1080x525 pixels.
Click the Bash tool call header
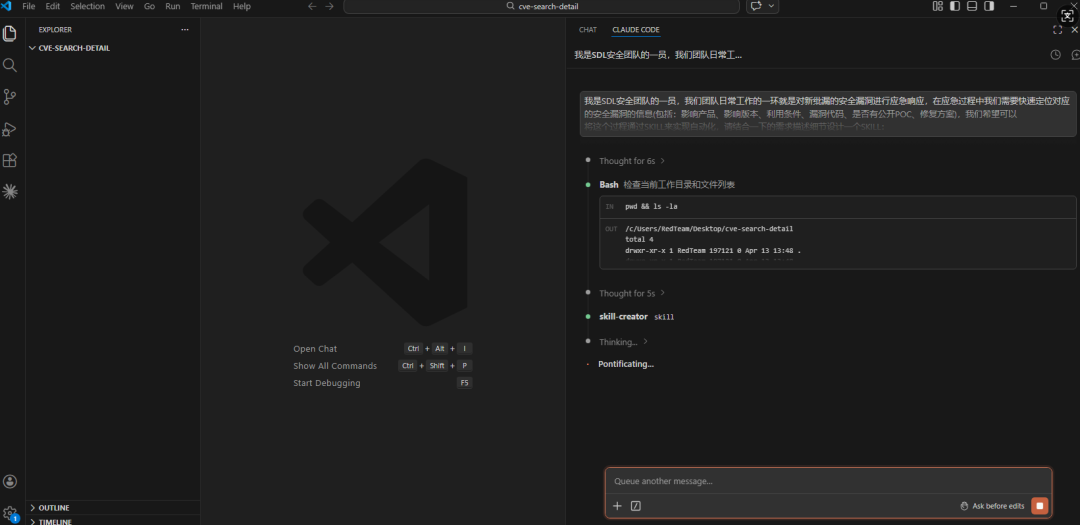coord(667,185)
